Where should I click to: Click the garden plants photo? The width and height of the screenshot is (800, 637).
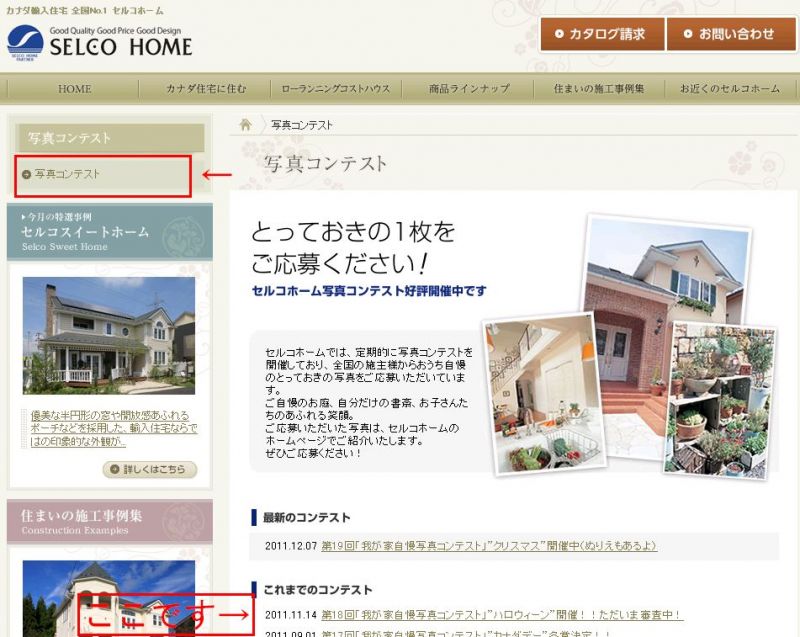[x=720, y=401]
